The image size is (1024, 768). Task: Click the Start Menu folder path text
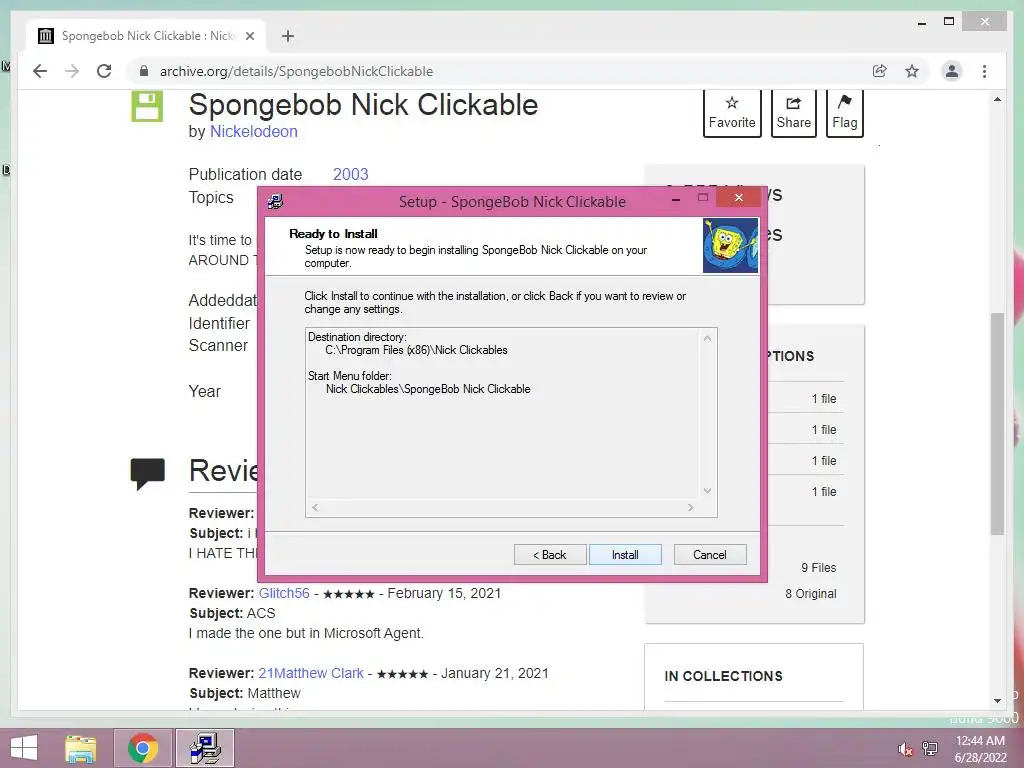click(x=428, y=389)
